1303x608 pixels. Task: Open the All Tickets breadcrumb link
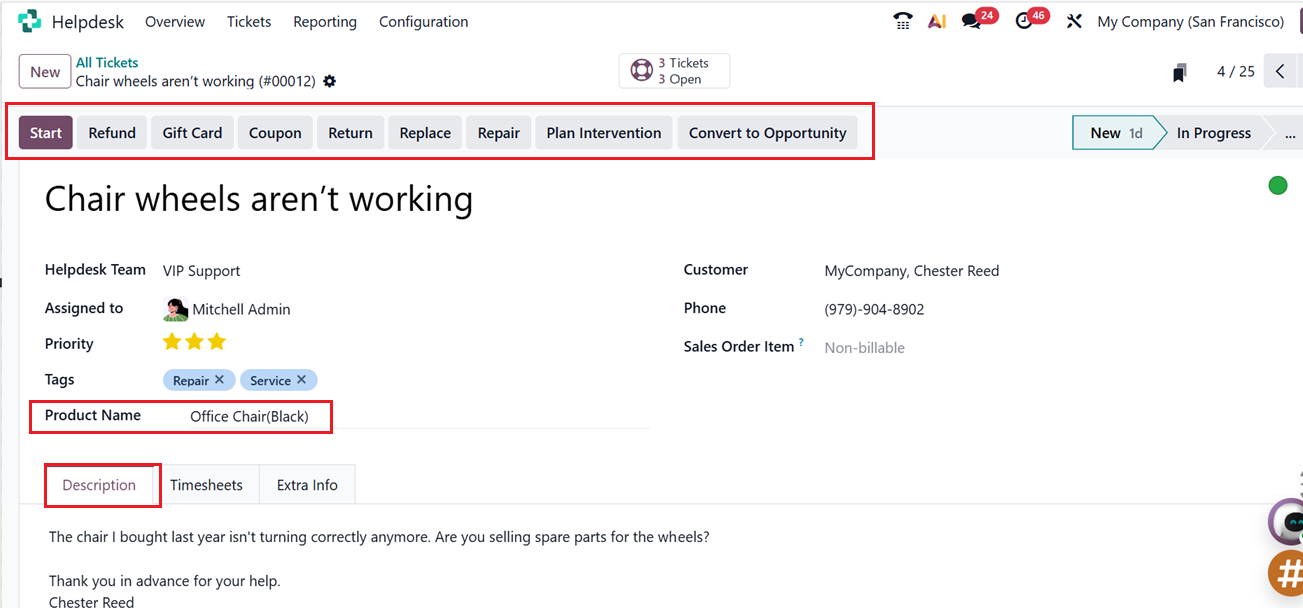(x=107, y=61)
